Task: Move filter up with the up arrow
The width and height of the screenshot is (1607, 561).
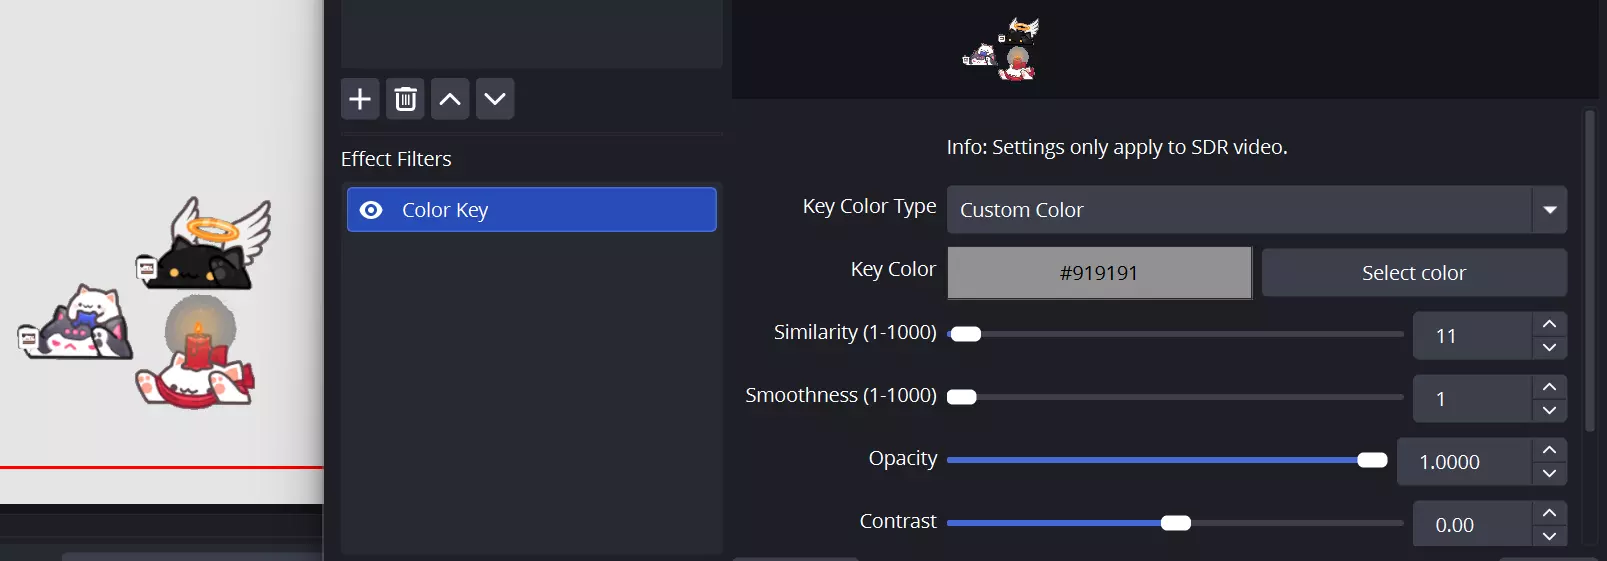Action: coord(450,99)
